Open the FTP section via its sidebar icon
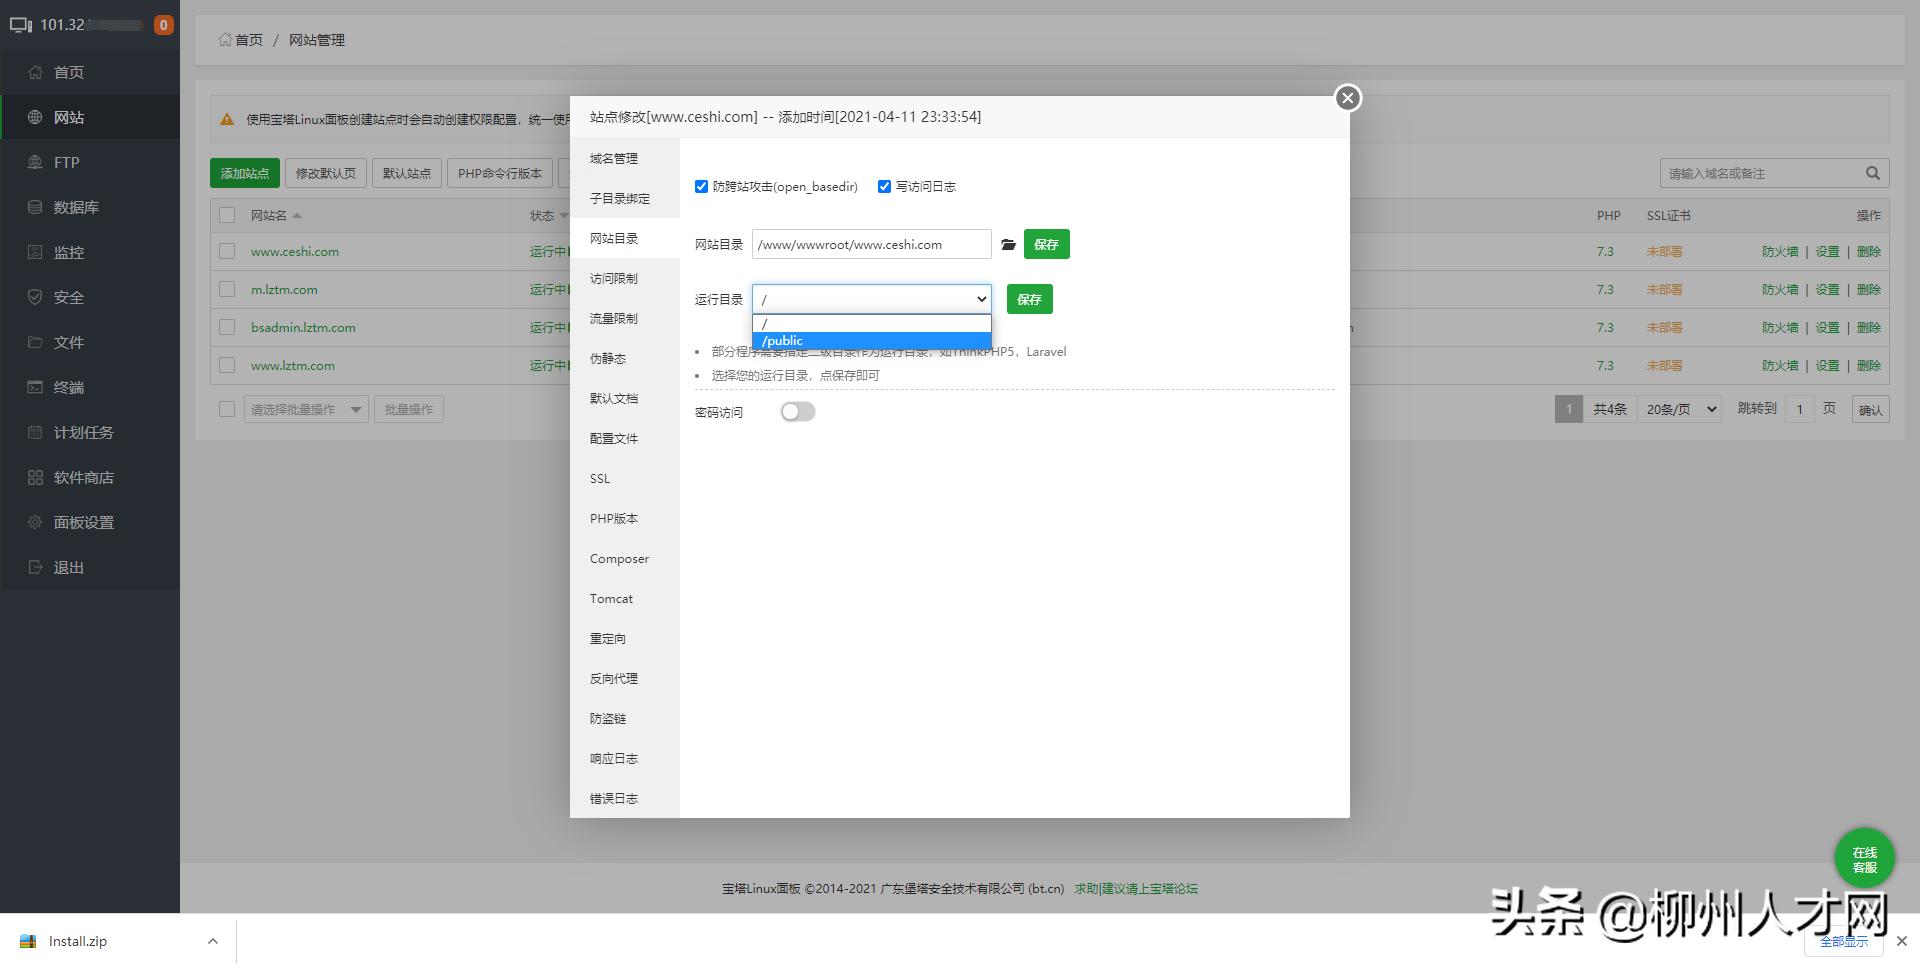 coord(36,162)
